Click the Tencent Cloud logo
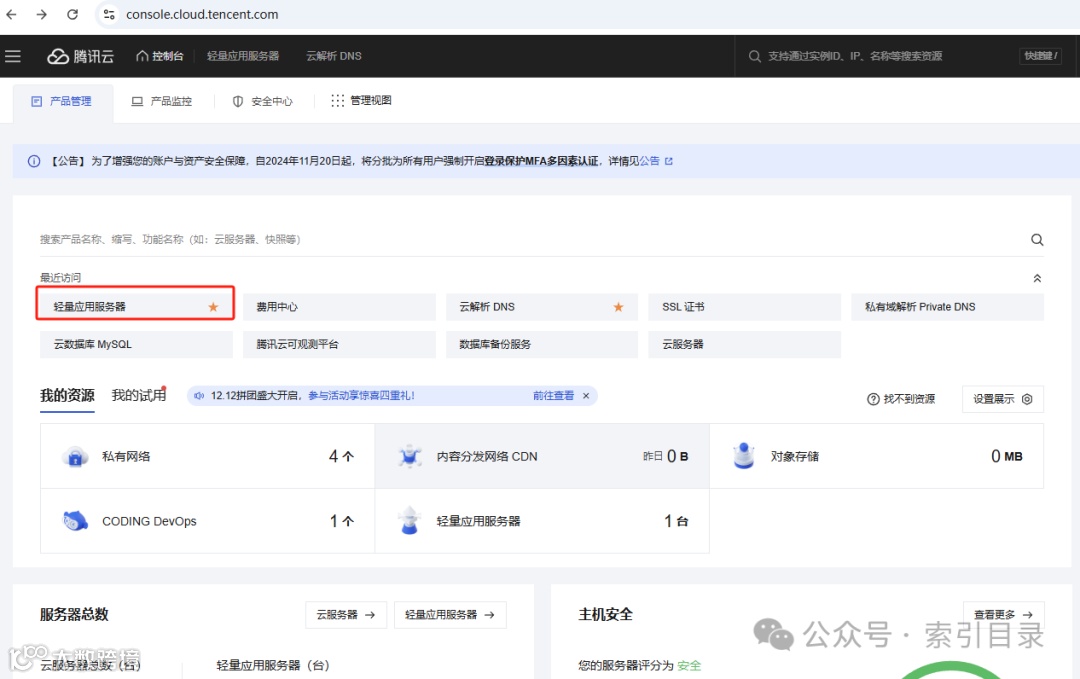The width and height of the screenshot is (1080, 679). [x=80, y=56]
